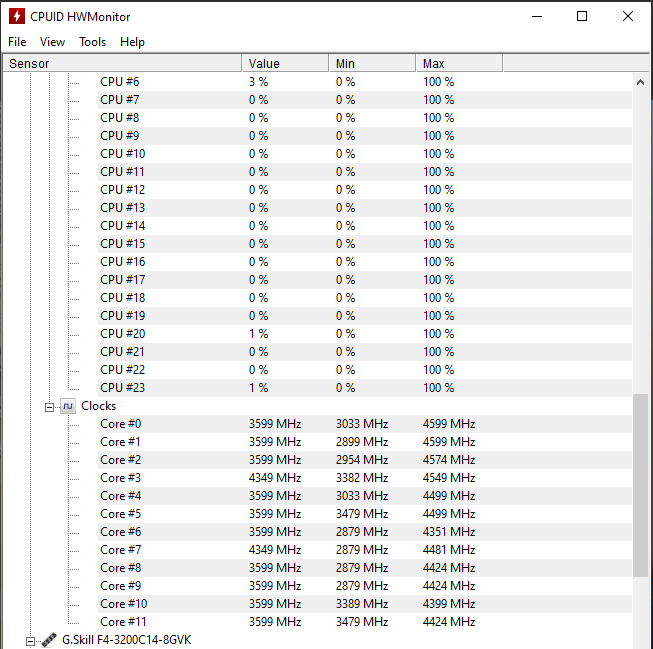Screen dimensions: 653x649
Task: Click the Max column header
Action: tap(460, 63)
